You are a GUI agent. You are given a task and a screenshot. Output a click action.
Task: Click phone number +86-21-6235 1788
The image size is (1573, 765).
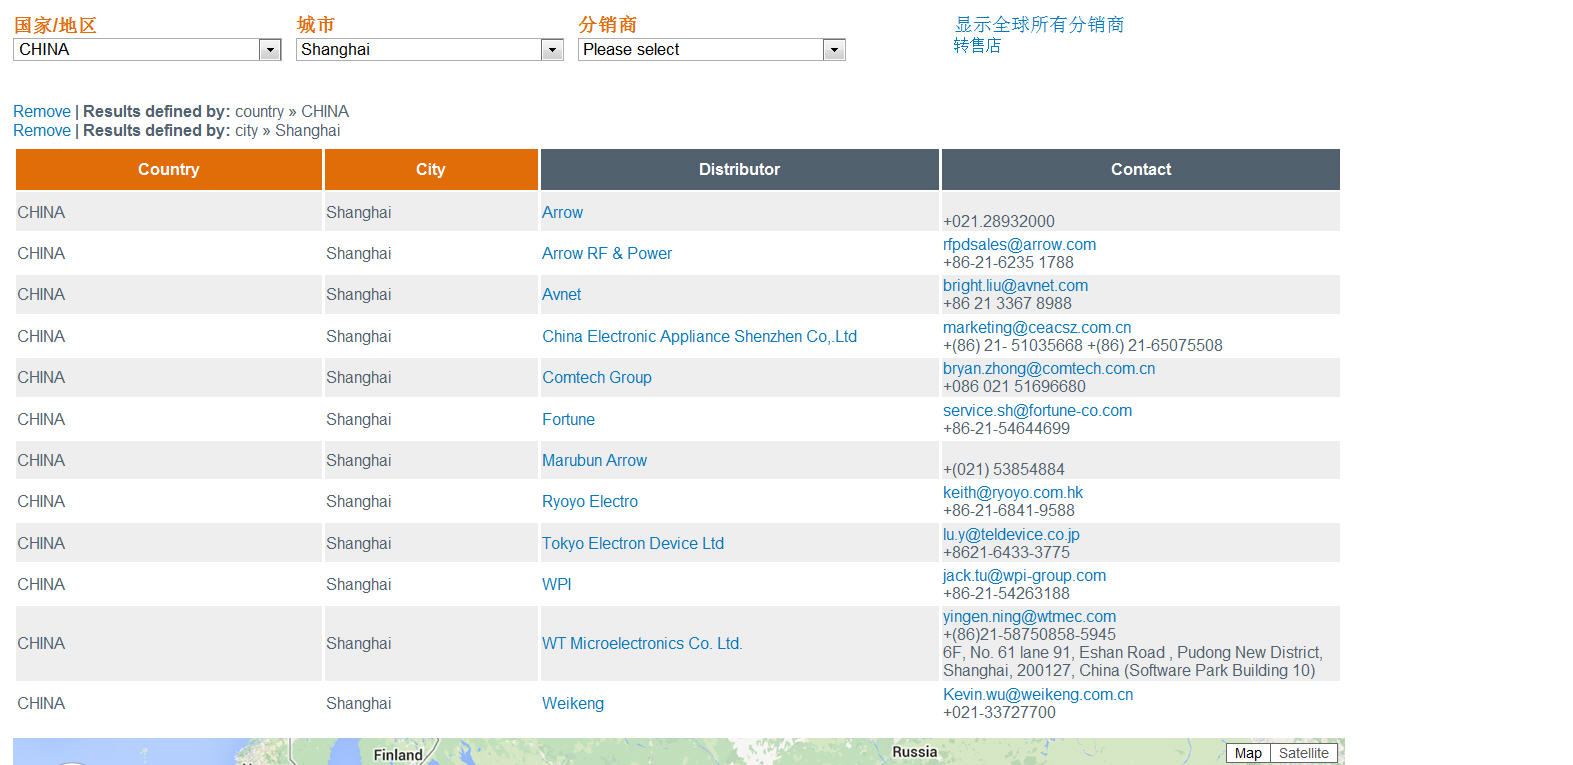(1008, 262)
